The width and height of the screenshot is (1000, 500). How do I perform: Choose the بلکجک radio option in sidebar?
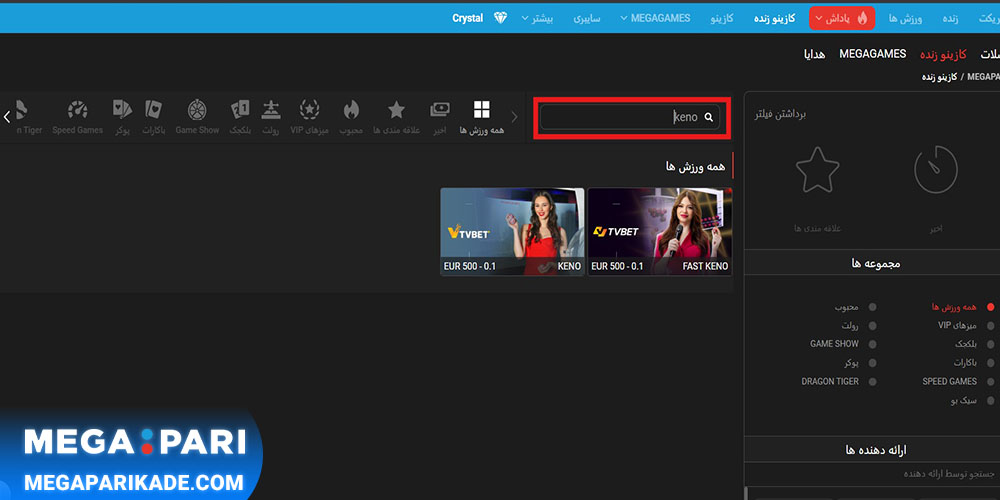click(990, 344)
